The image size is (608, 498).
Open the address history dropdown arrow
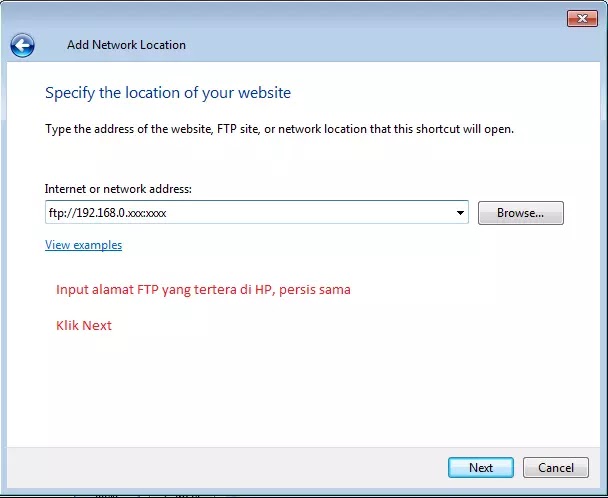(460, 213)
